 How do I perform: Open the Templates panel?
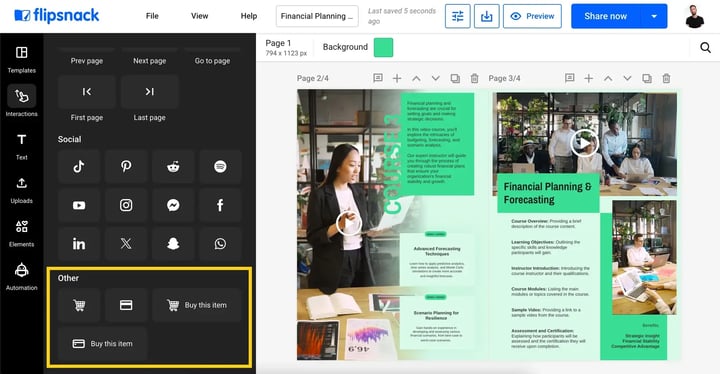click(x=22, y=60)
